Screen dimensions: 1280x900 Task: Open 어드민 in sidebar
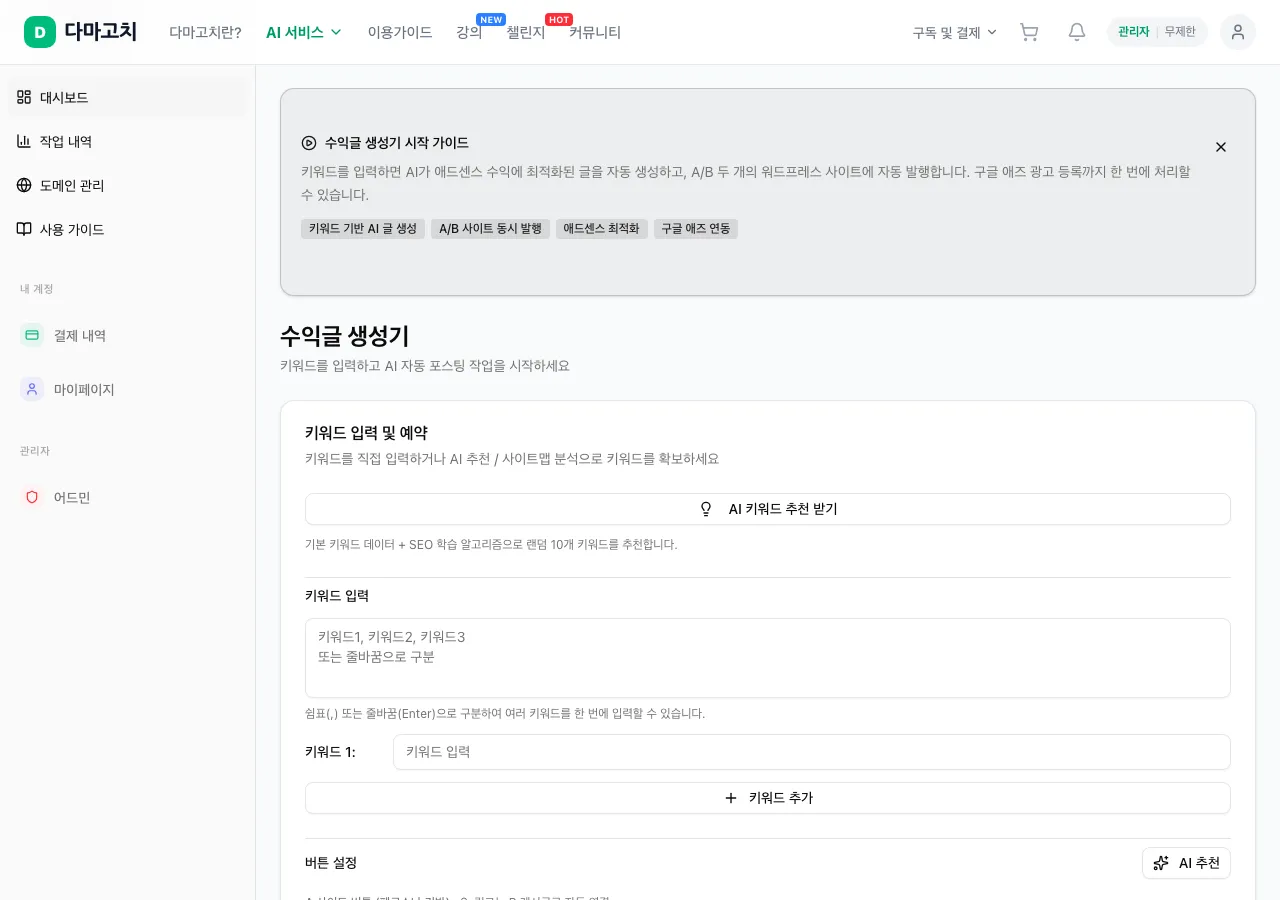[x=127, y=497]
